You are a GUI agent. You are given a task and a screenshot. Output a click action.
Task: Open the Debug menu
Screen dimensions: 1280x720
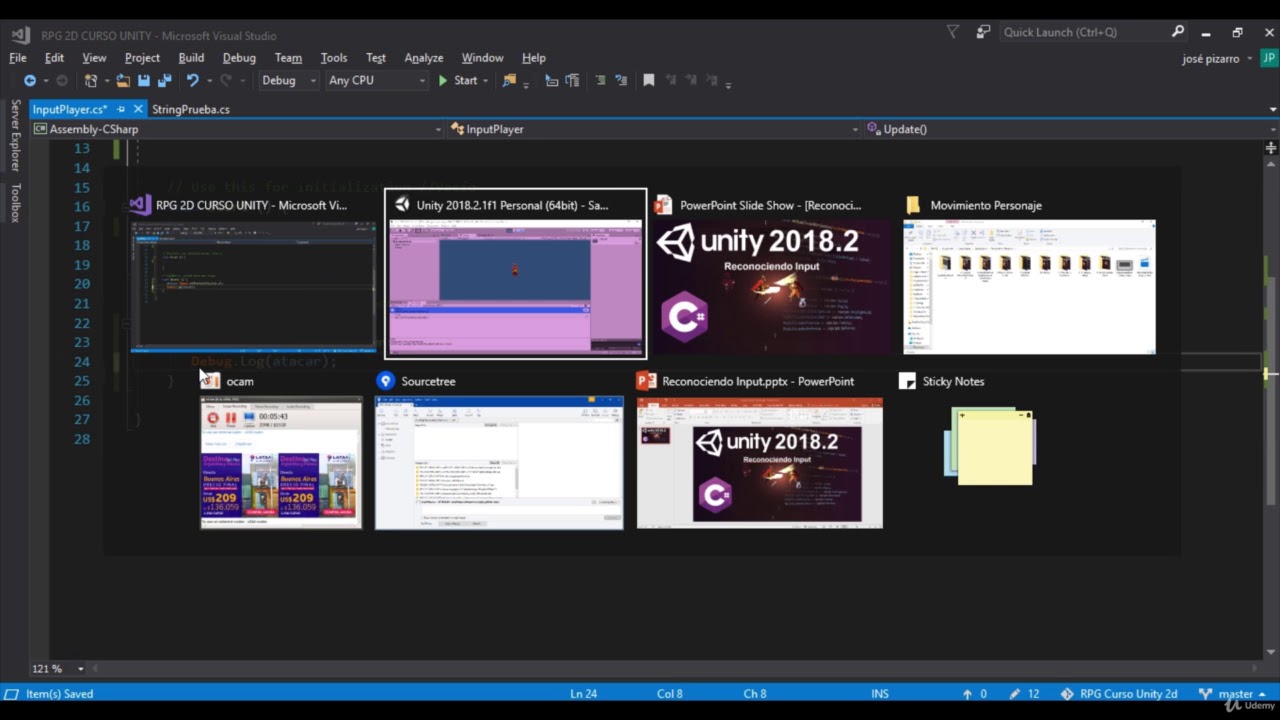(239, 58)
